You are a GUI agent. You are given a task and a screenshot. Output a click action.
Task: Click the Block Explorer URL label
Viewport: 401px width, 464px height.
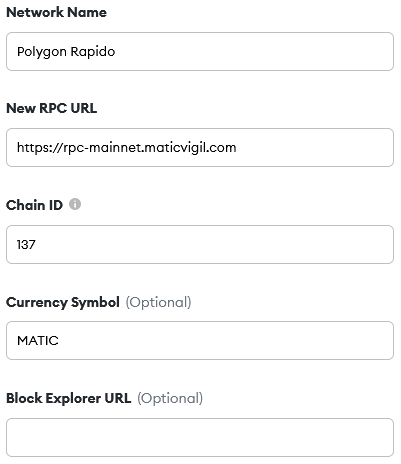tap(69, 398)
